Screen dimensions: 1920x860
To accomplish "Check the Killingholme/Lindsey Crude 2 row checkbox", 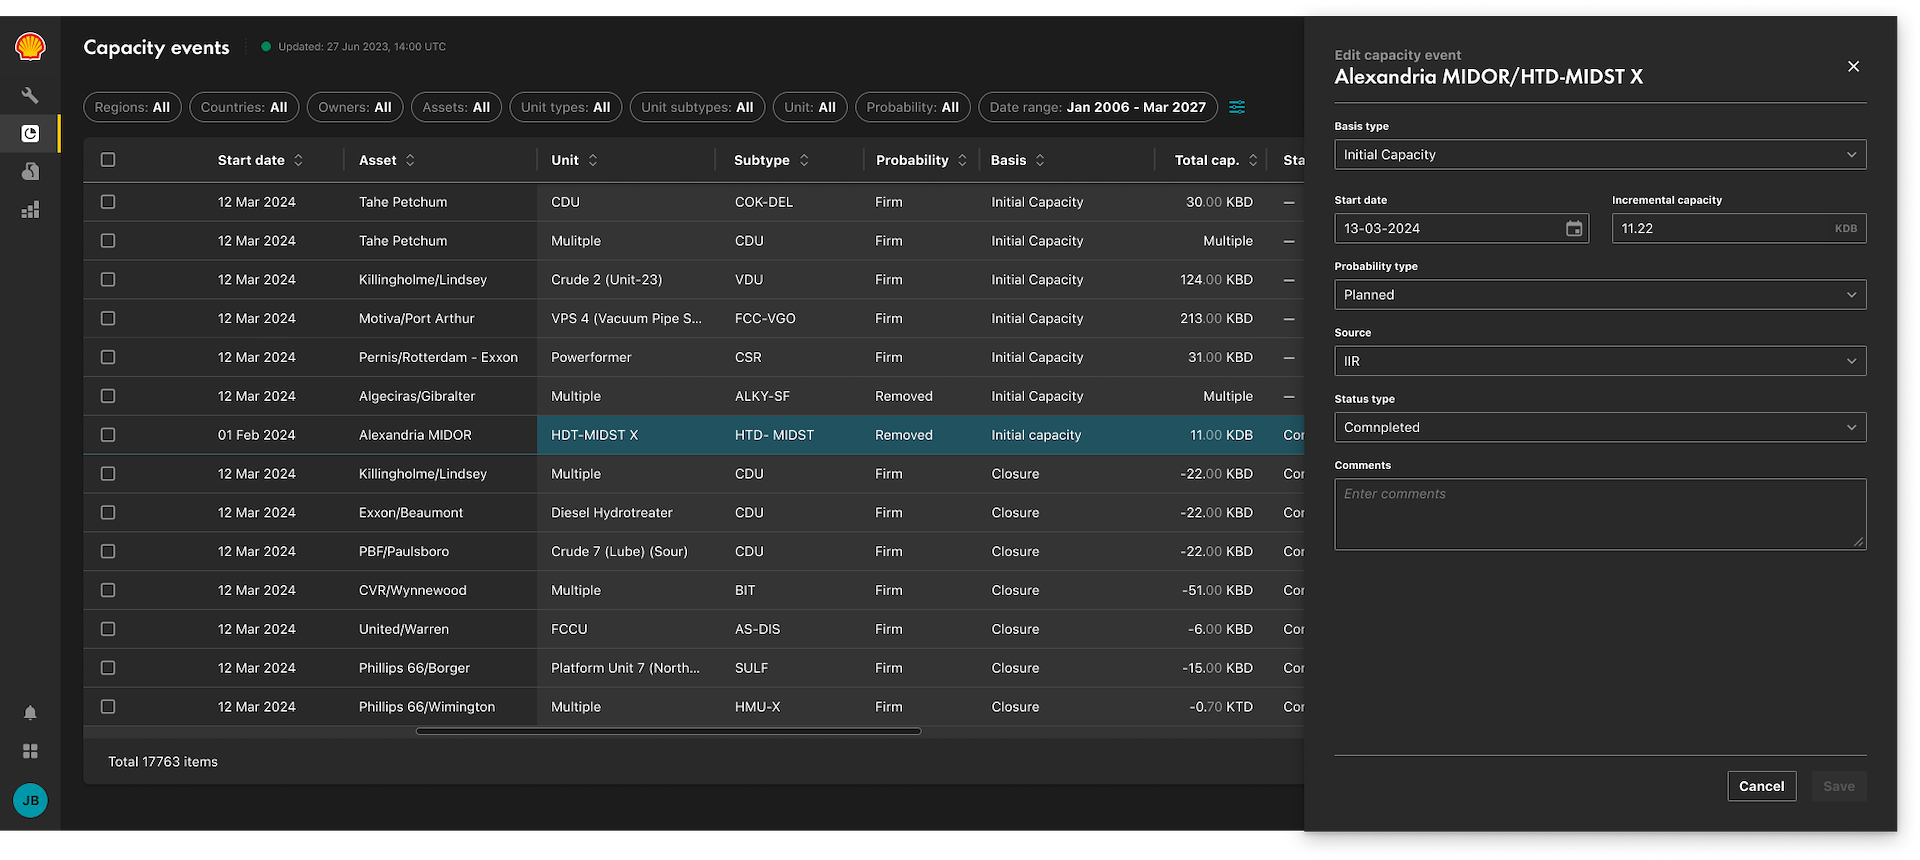I will 108,280.
